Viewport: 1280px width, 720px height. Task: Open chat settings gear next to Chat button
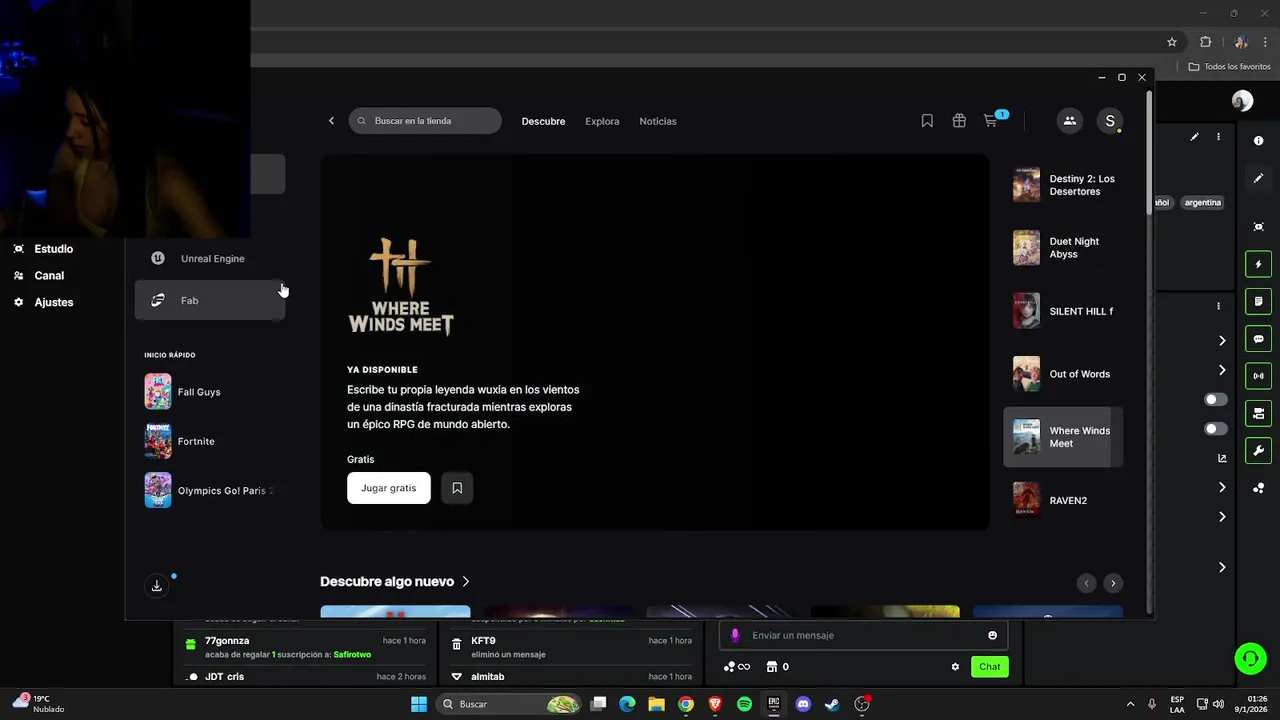955,667
